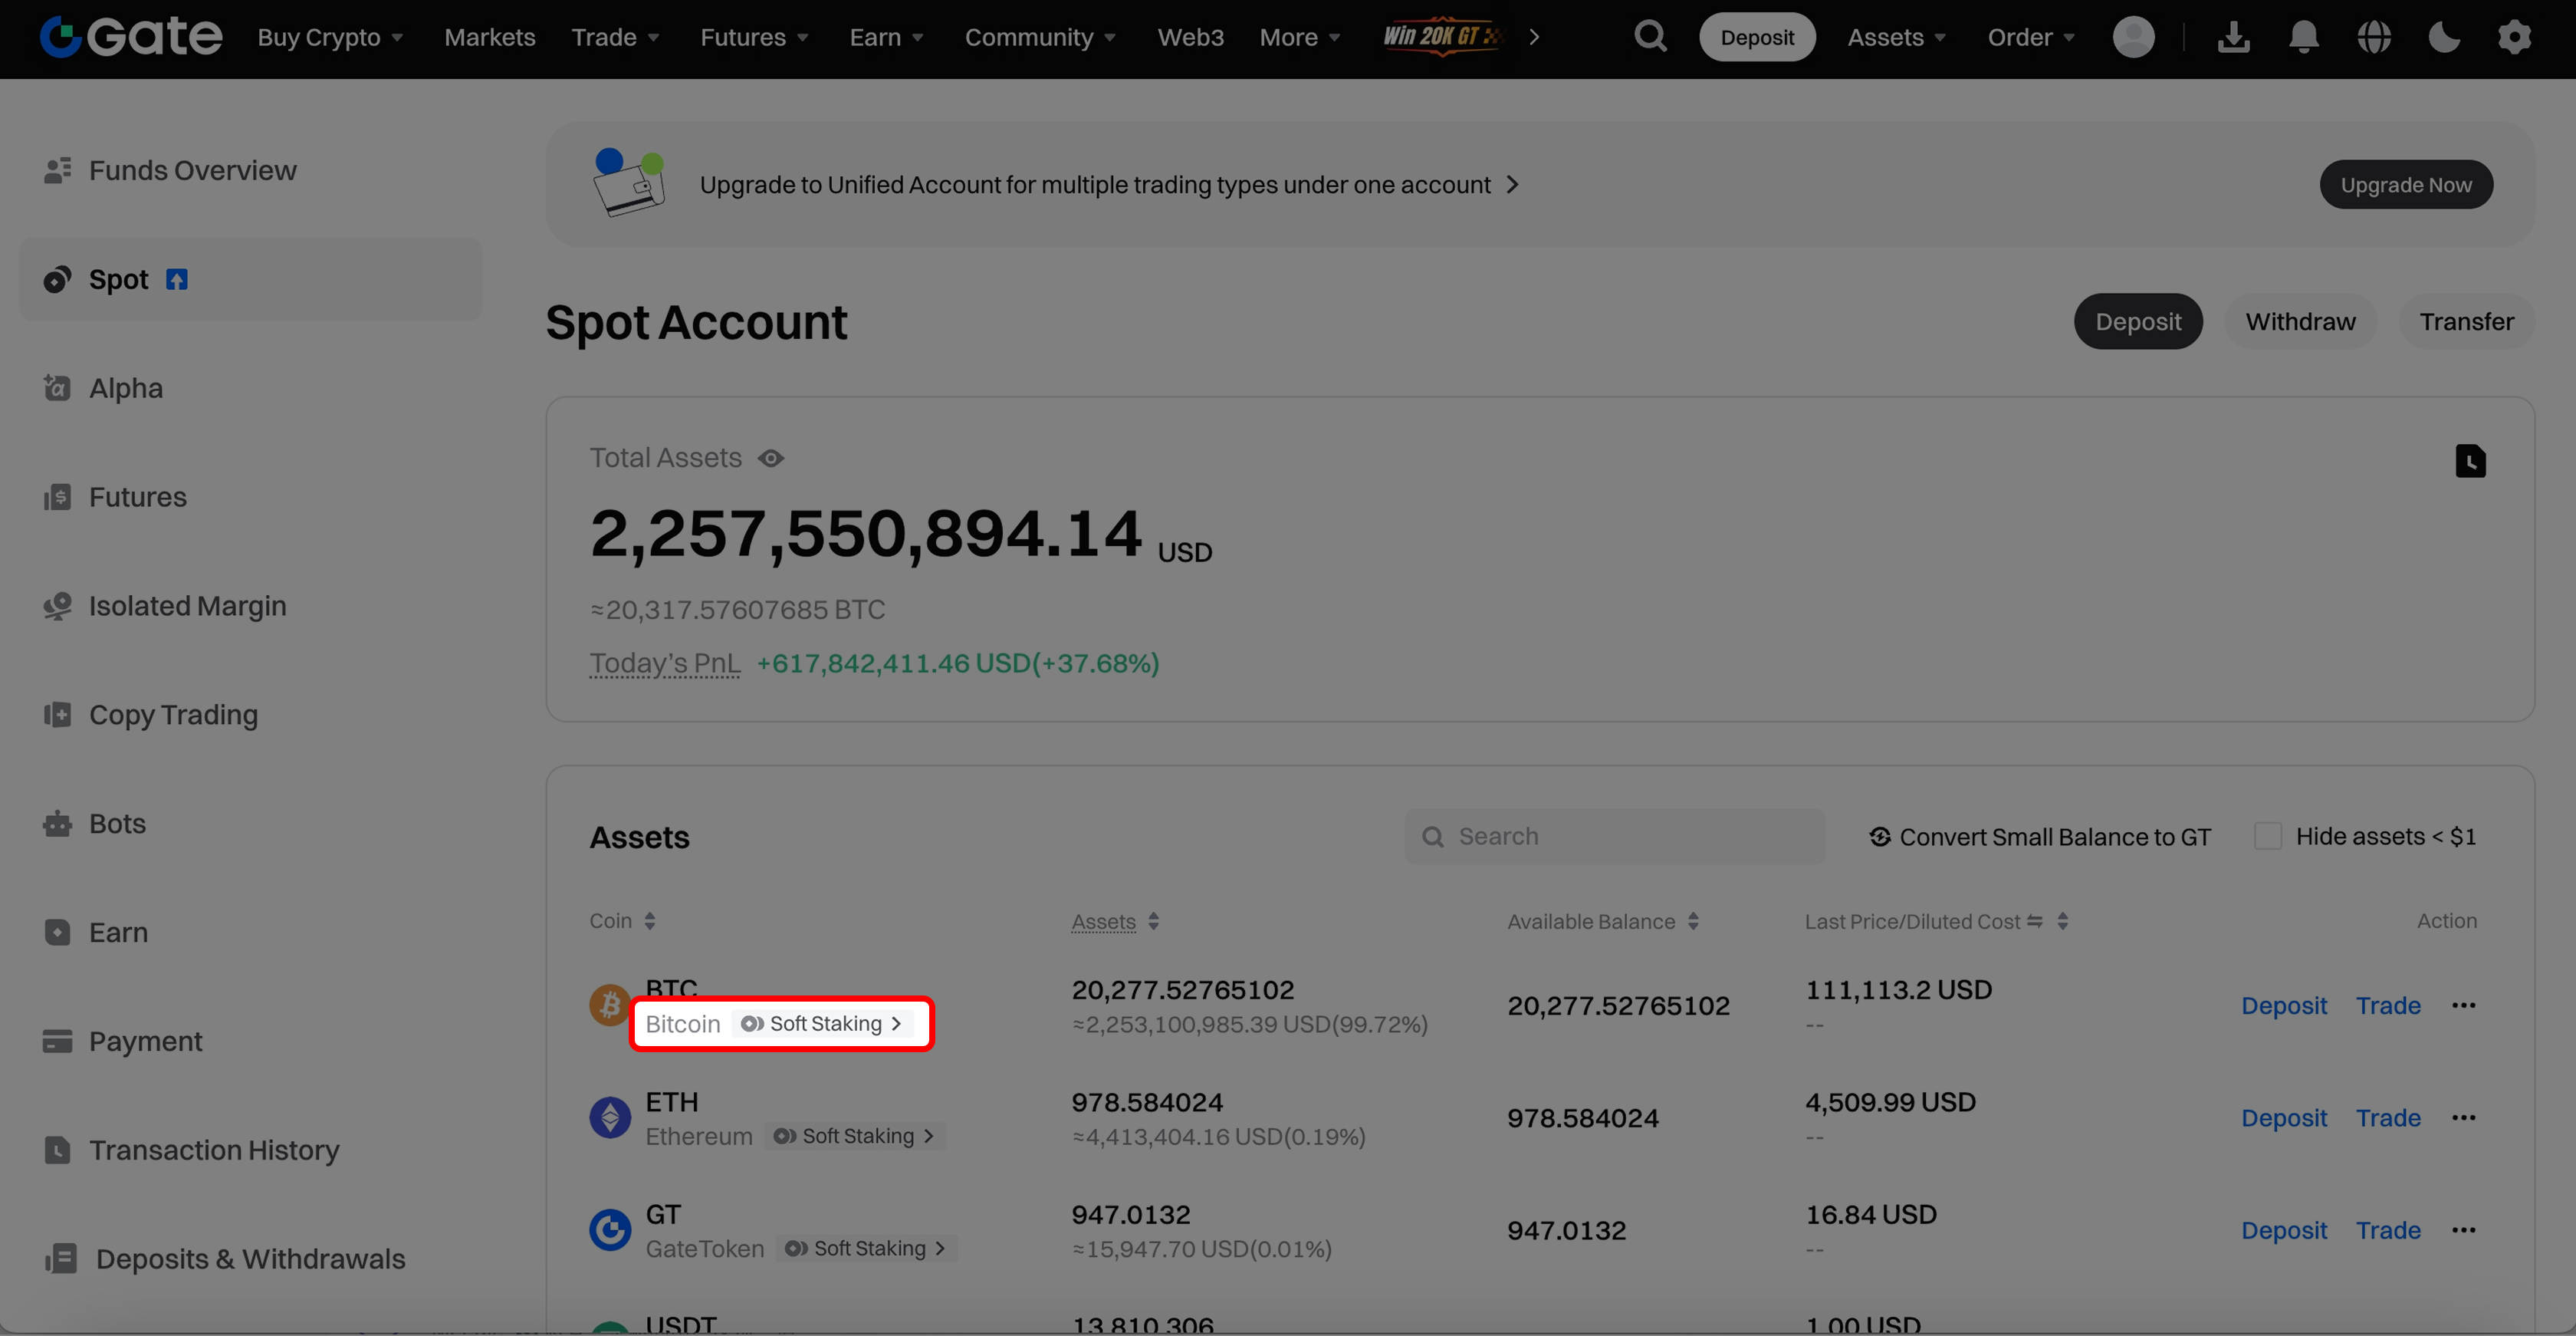Click the assets Search field

pyautogui.click(x=1614, y=836)
